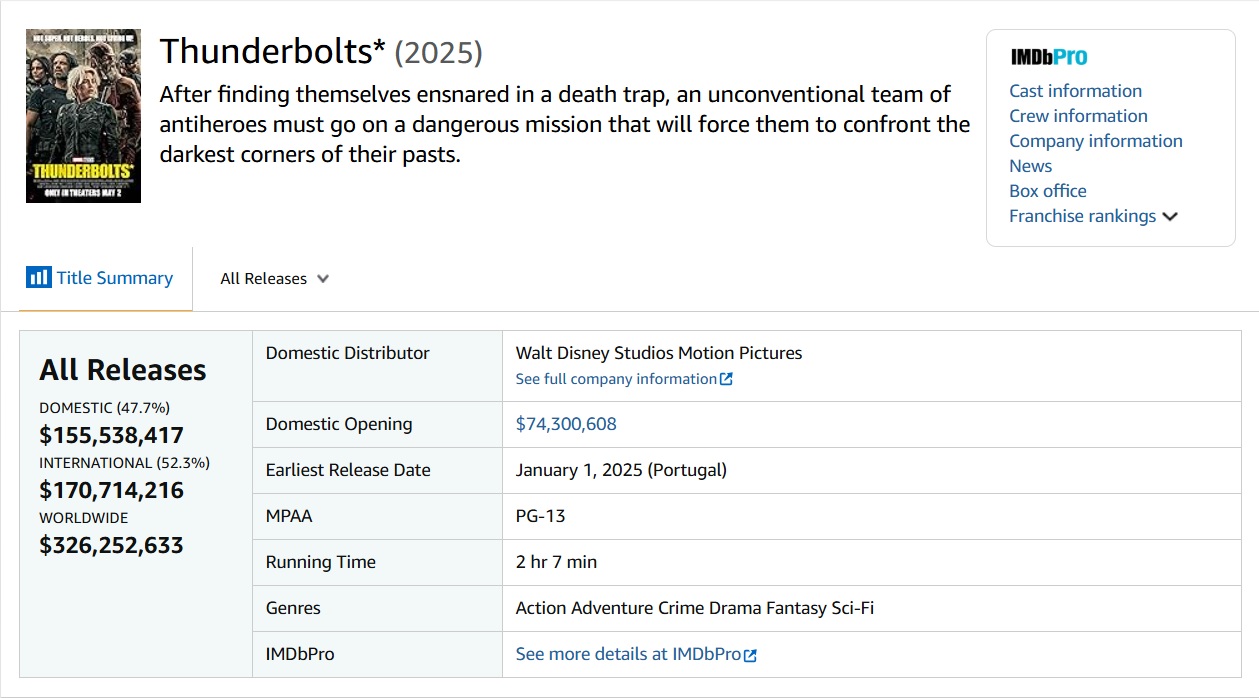
Task: Click Franchise rankings link
Action: click(1082, 216)
